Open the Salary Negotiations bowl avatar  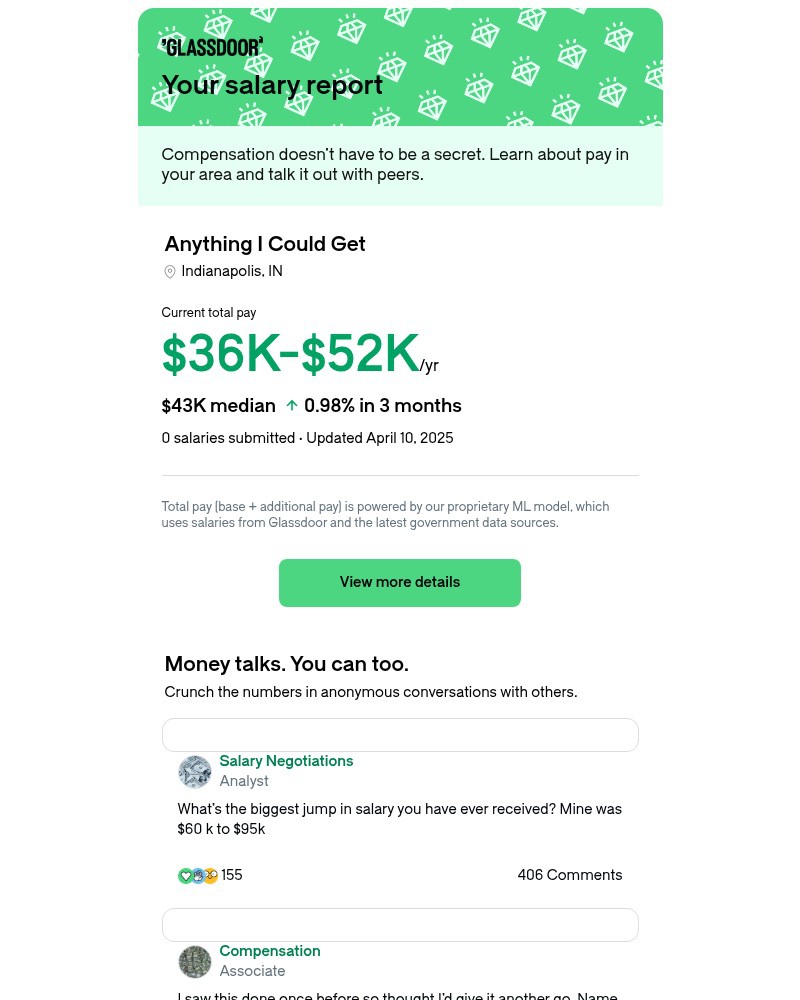pyautogui.click(x=194, y=771)
